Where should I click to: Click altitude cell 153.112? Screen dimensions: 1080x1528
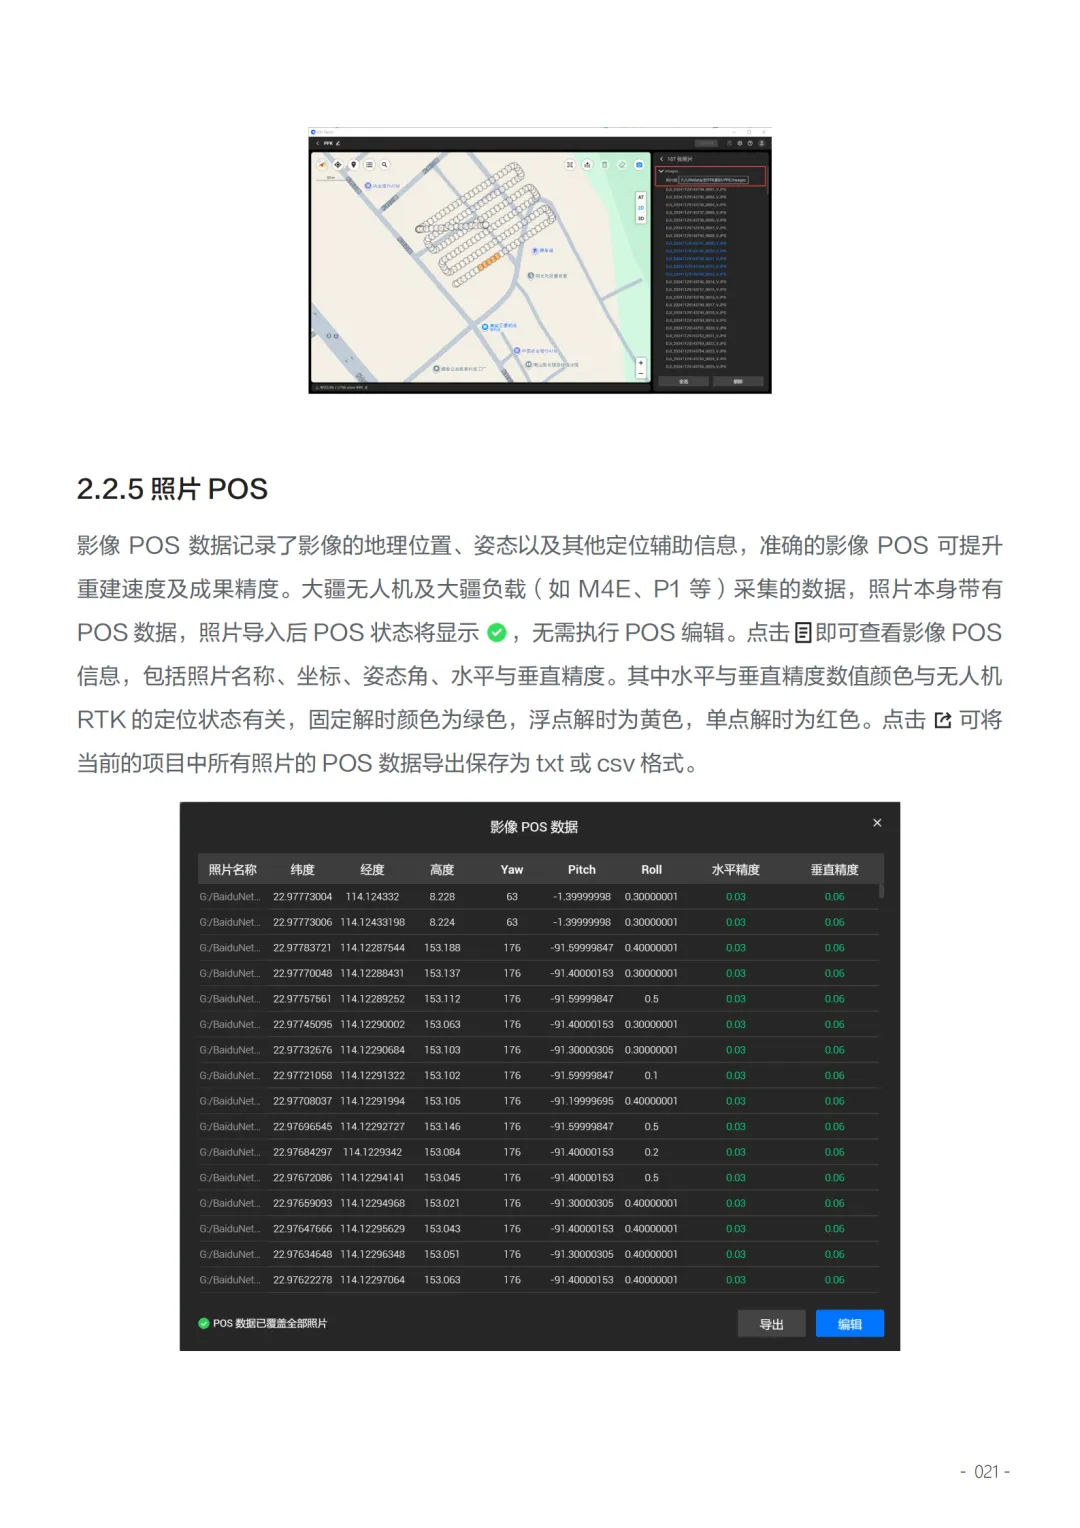click(x=442, y=999)
